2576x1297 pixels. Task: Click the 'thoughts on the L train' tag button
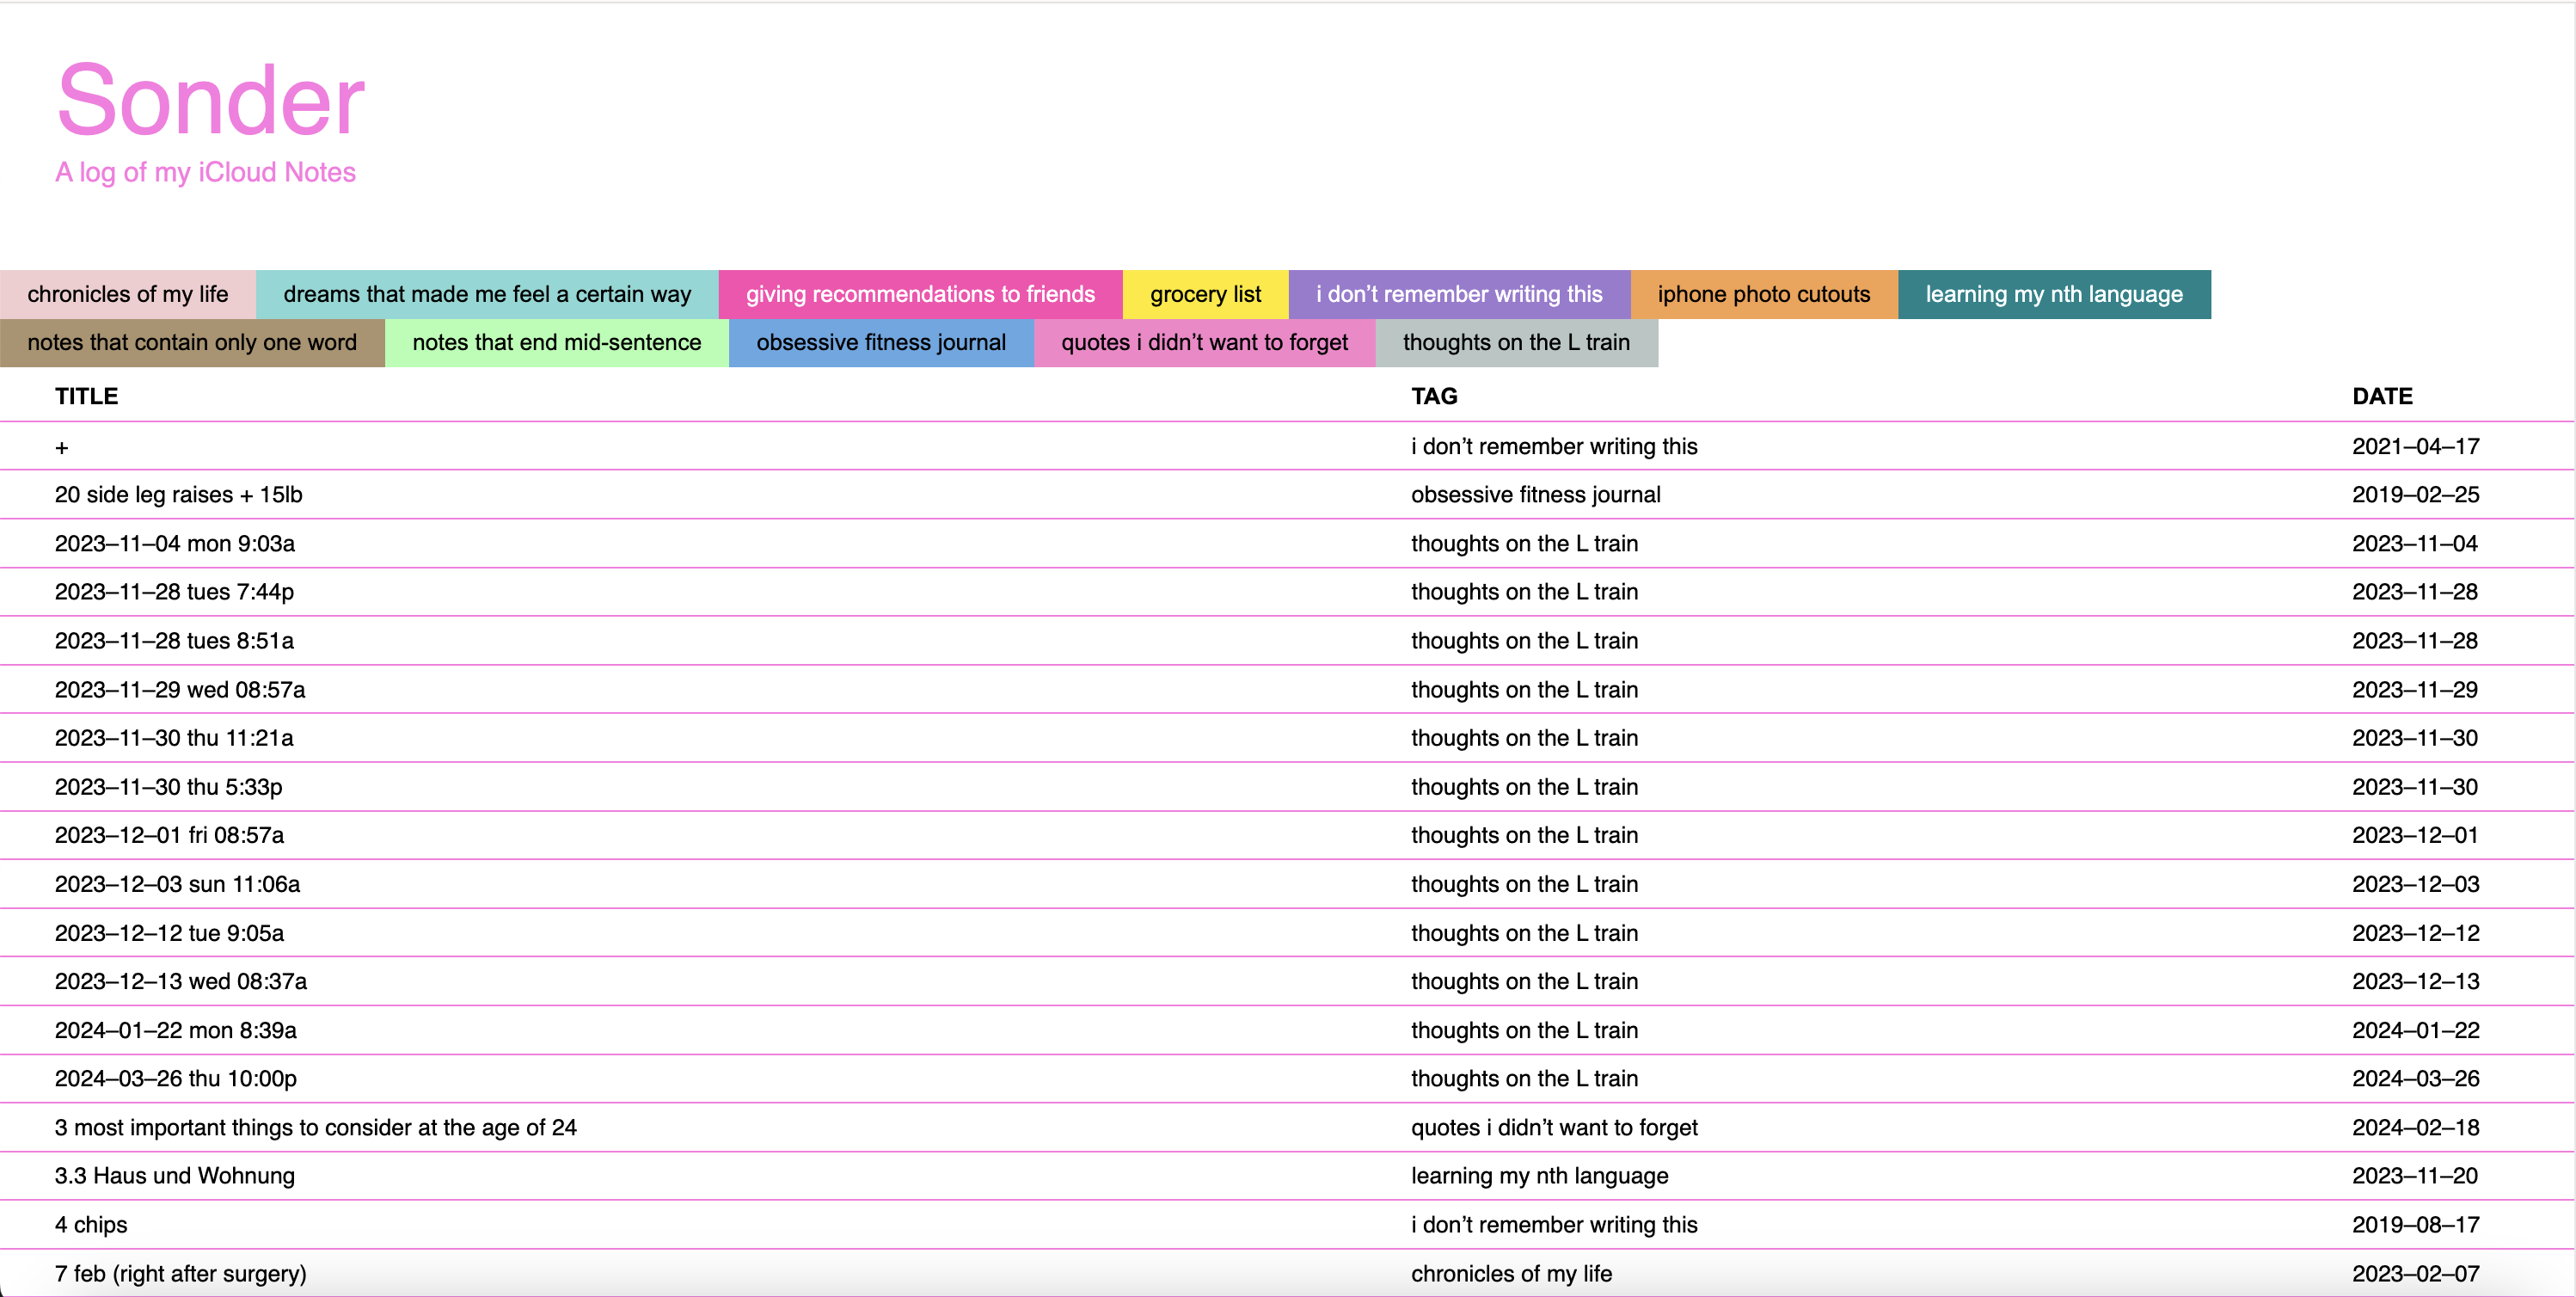(1515, 342)
